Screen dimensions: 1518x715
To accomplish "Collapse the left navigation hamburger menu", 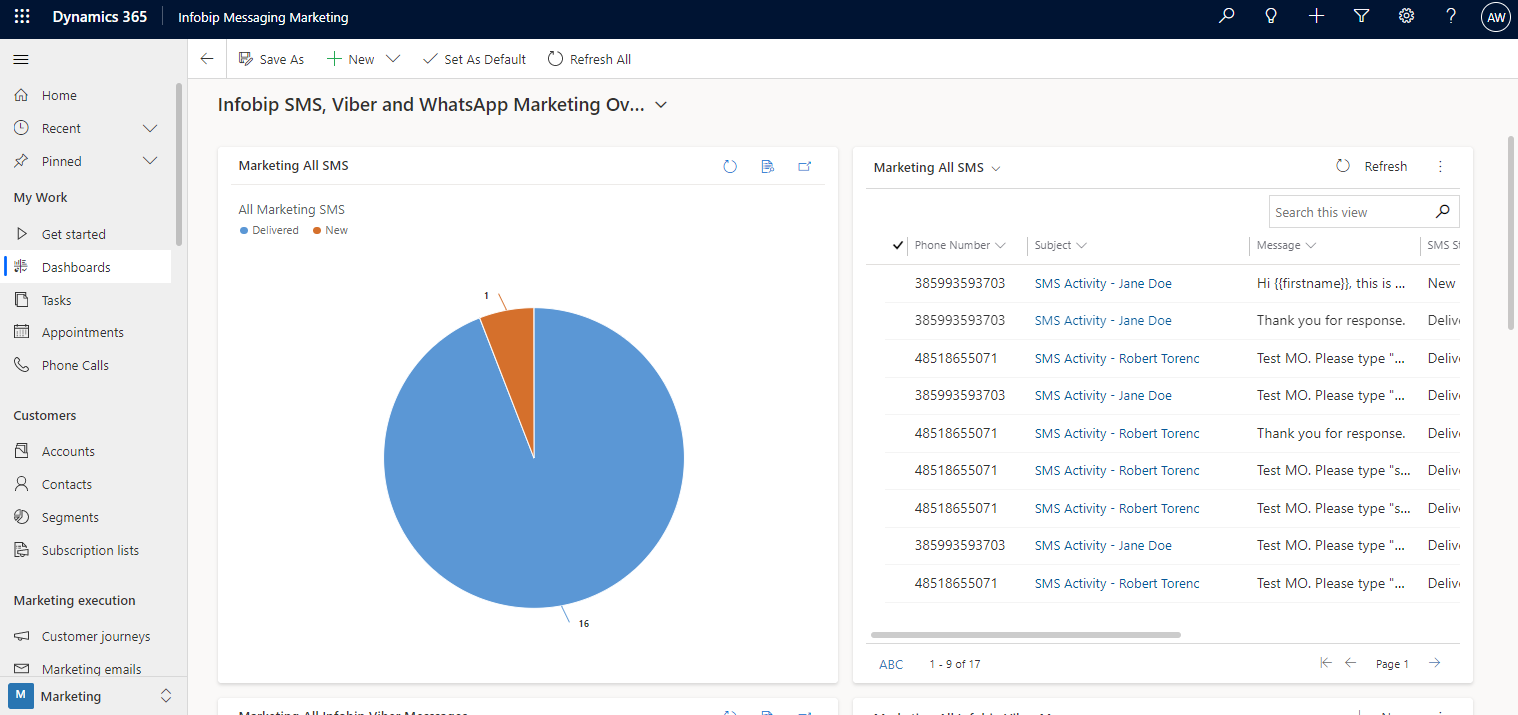I will tap(21, 60).
